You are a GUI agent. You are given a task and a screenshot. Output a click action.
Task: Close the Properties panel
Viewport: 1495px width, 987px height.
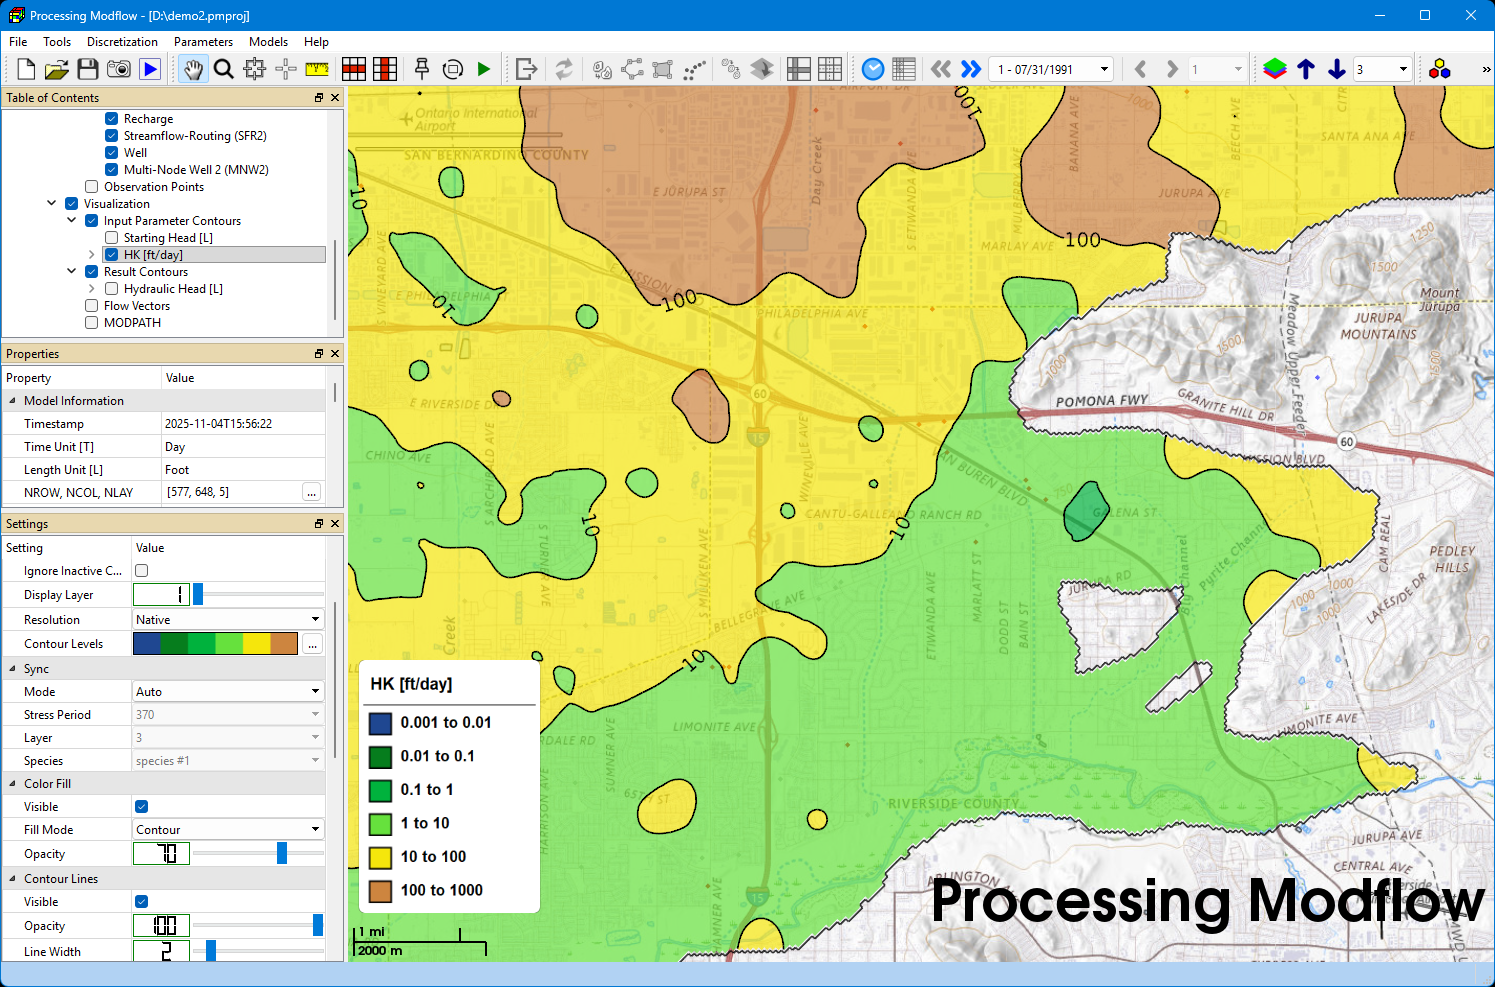pos(335,354)
